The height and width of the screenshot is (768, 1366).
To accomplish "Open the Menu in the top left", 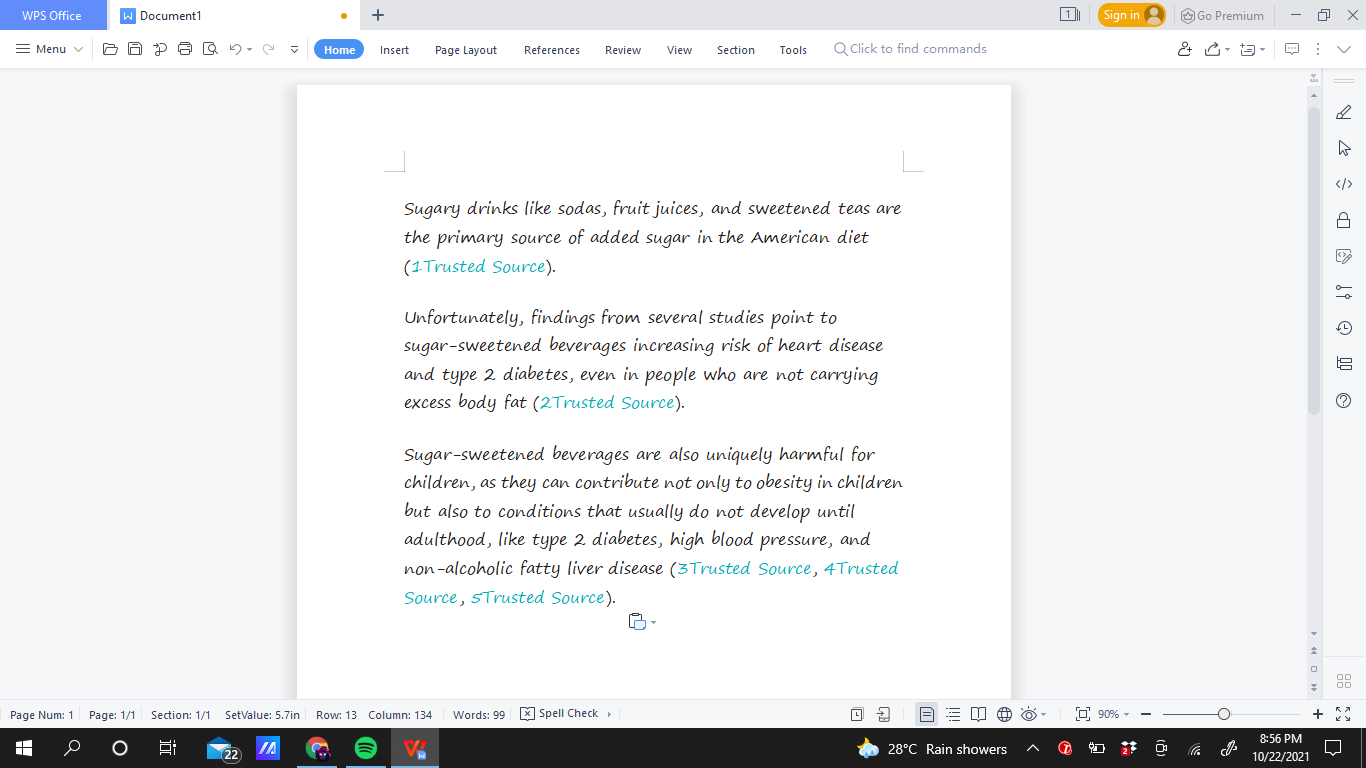I will 47,49.
